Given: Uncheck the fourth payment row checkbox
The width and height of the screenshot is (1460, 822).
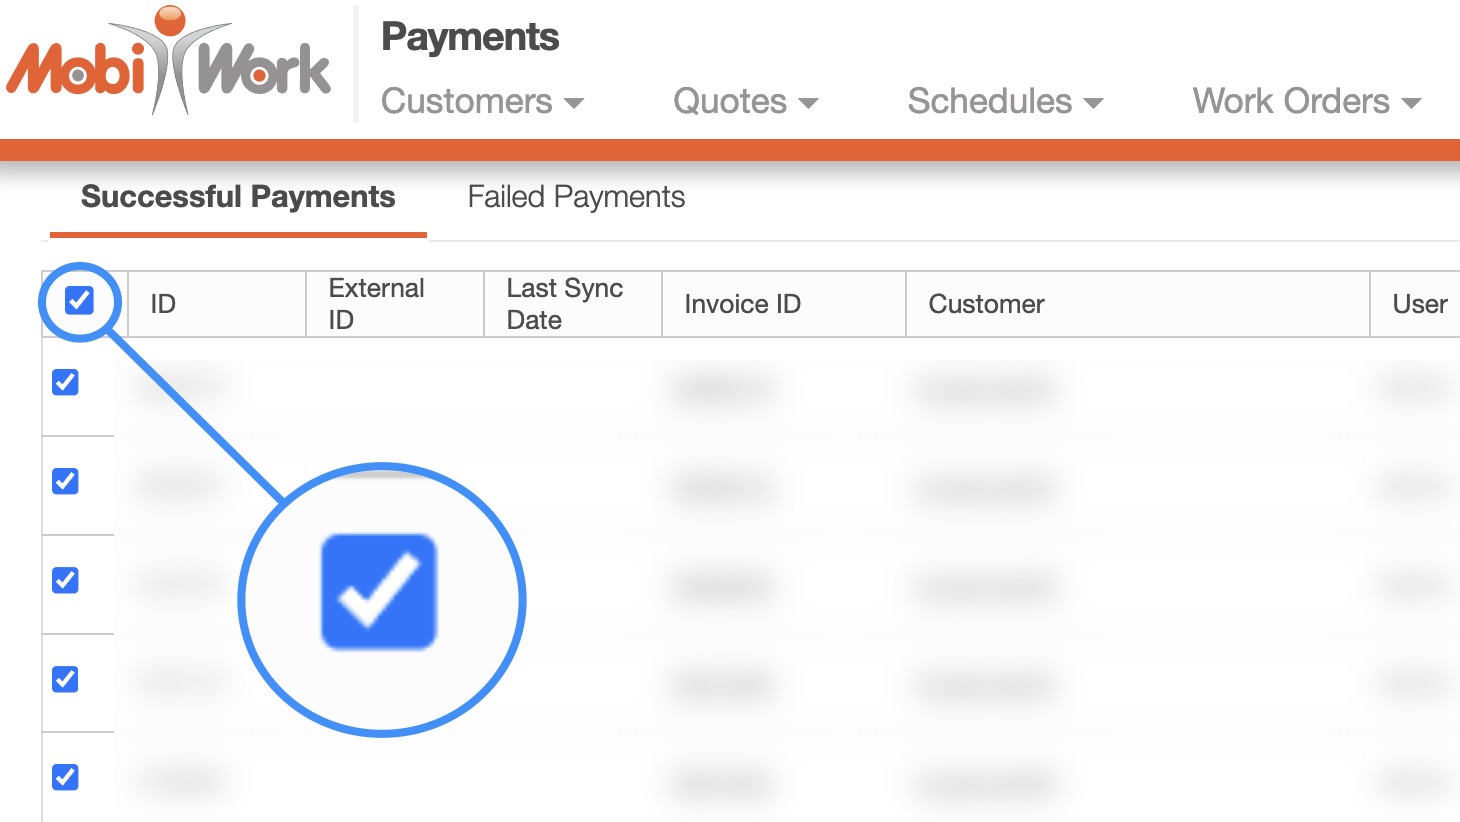Looking at the screenshot, I should [66, 679].
